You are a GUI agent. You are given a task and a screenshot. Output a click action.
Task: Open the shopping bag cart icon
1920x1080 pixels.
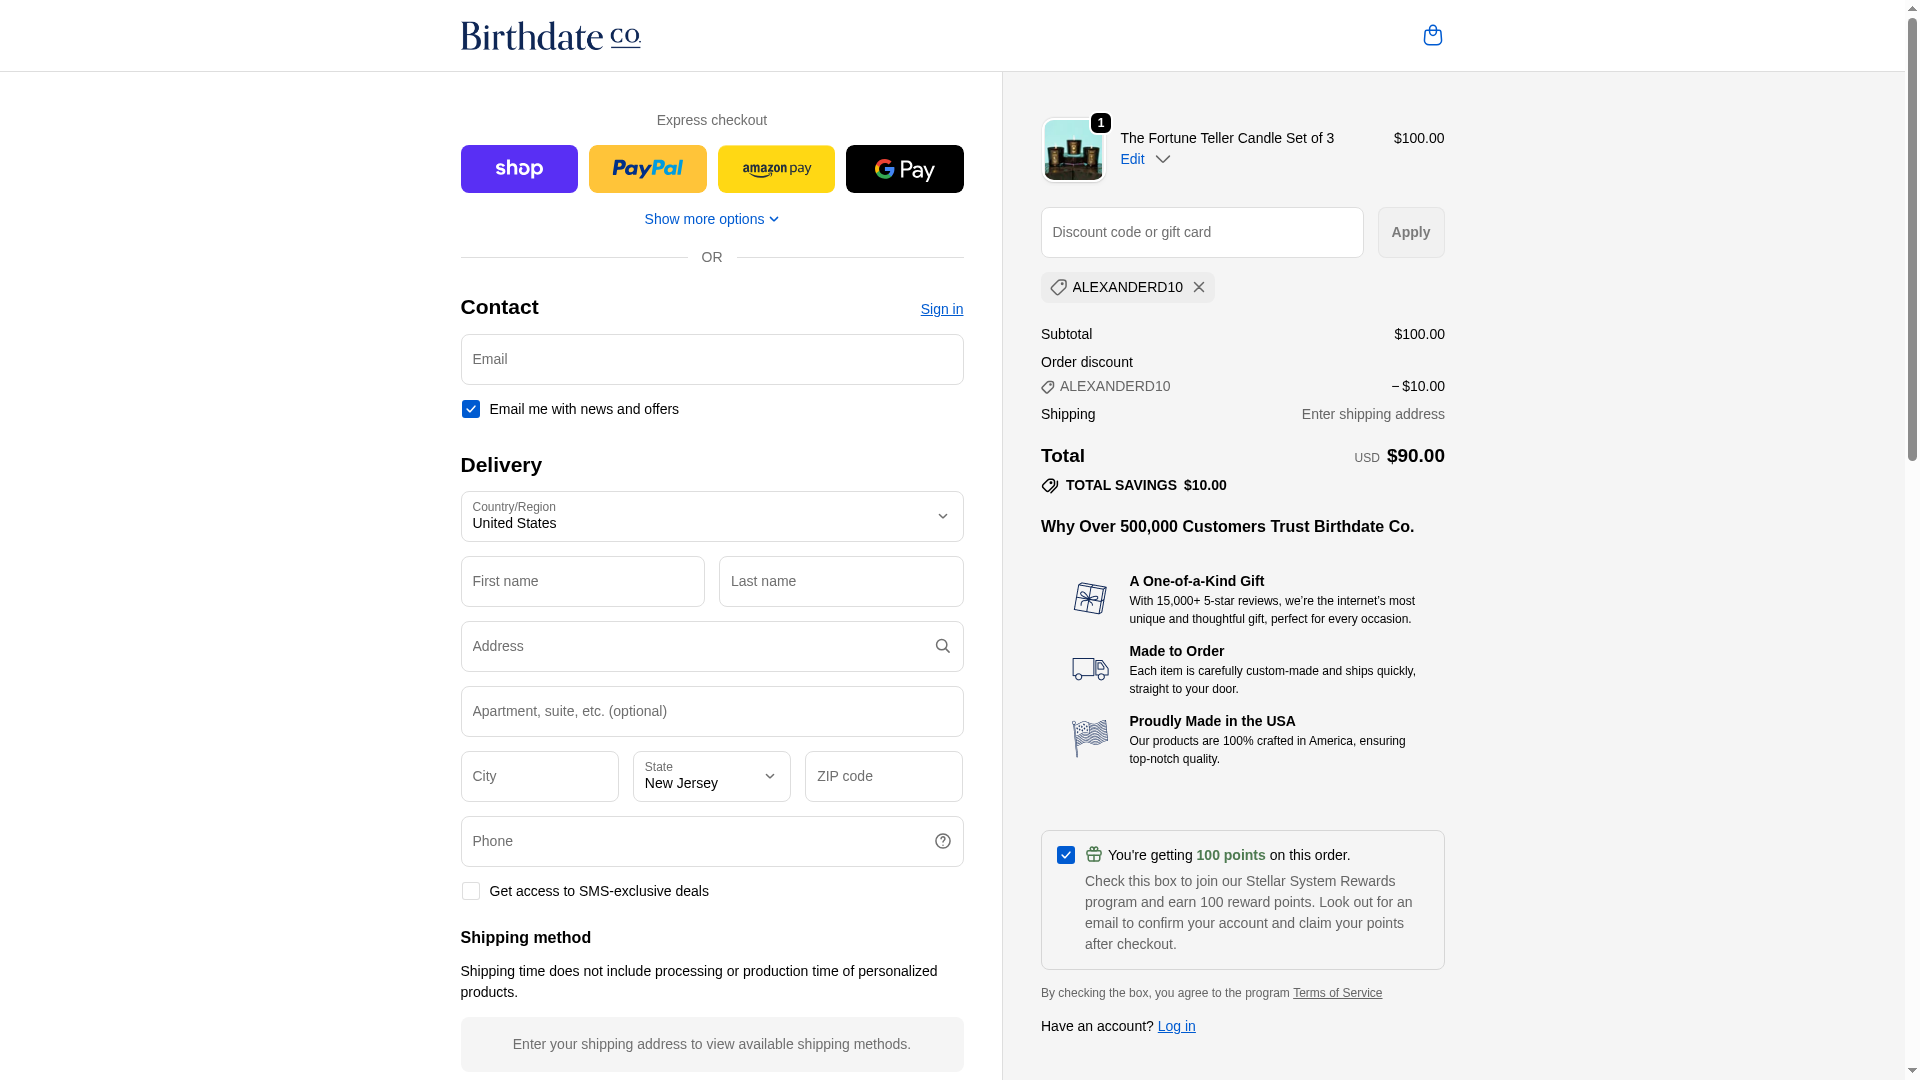pyautogui.click(x=1432, y=35)
